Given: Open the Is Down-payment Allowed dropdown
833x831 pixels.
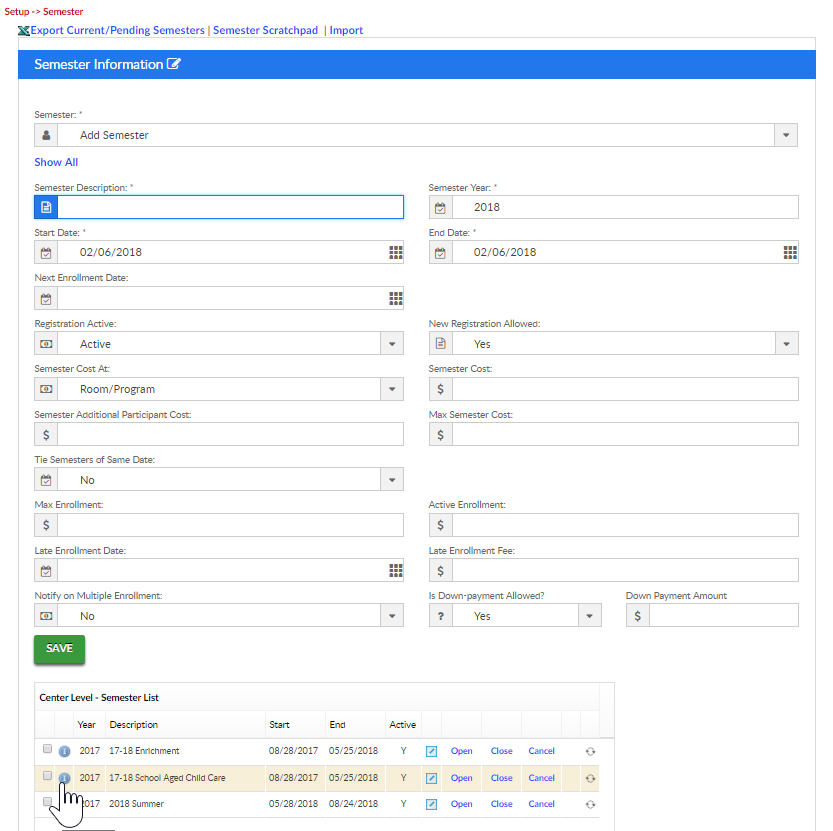Looking at the screenshot, I should tap(590, 616).
